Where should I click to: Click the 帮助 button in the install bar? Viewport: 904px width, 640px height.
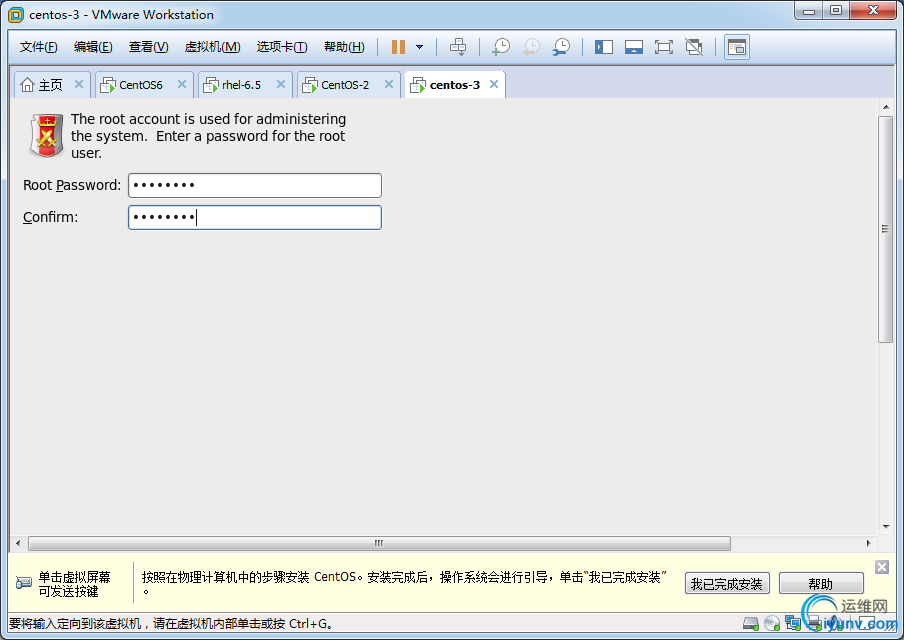coord(821,584)
